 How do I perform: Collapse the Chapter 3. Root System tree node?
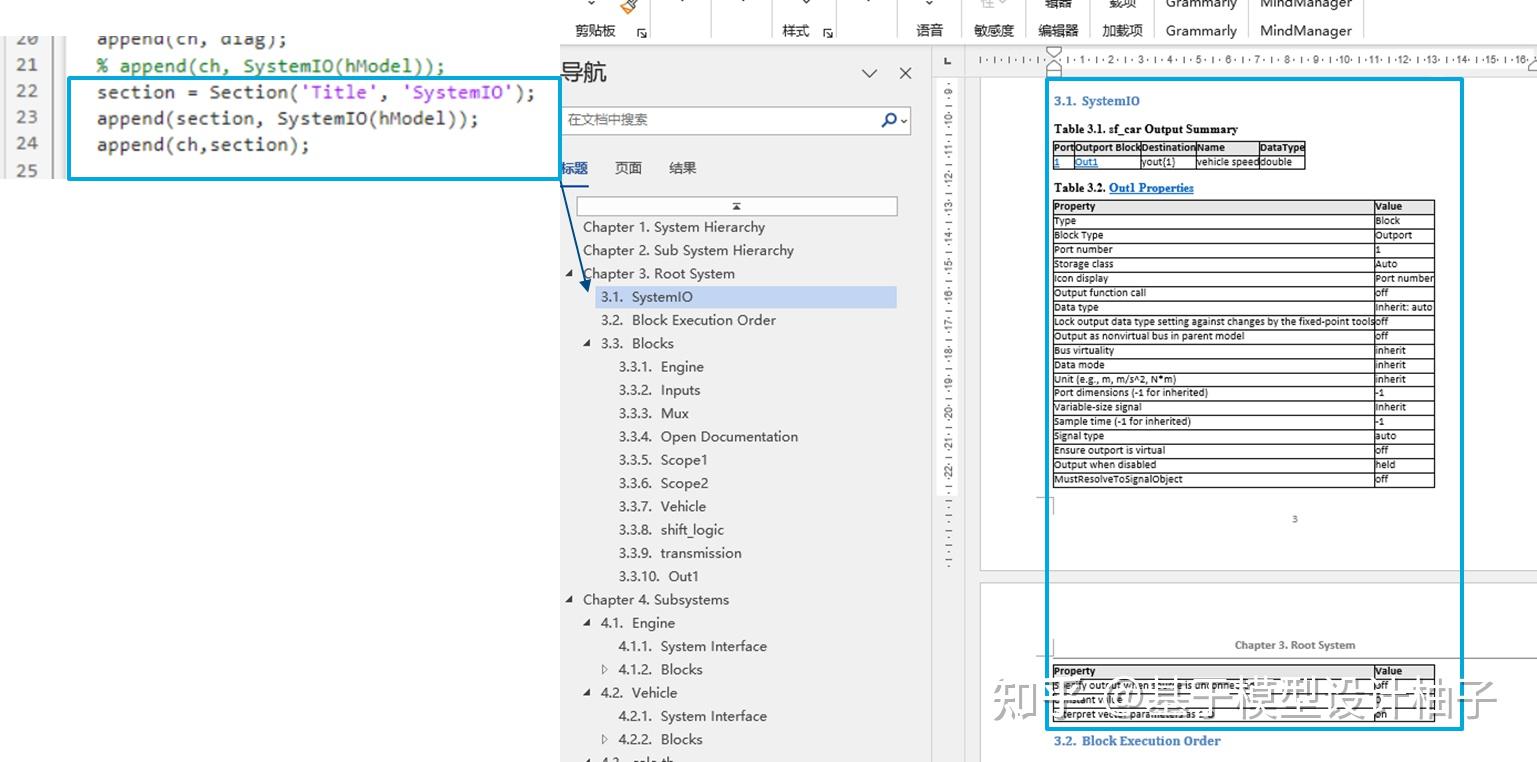tap(569, 273)
